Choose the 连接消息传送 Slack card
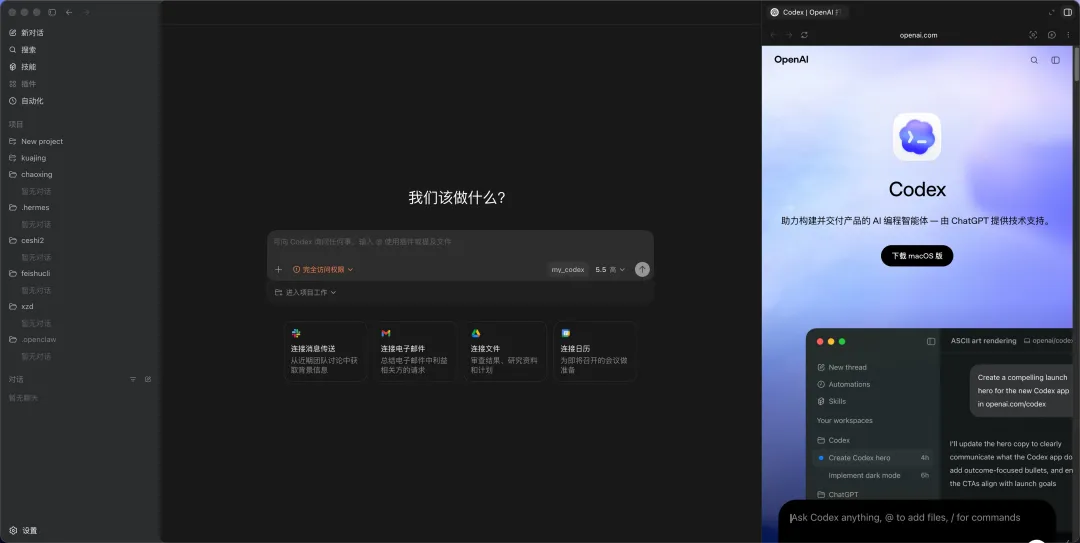The width and height of the screenshot is (1080, 543). (x=324, y=351)
